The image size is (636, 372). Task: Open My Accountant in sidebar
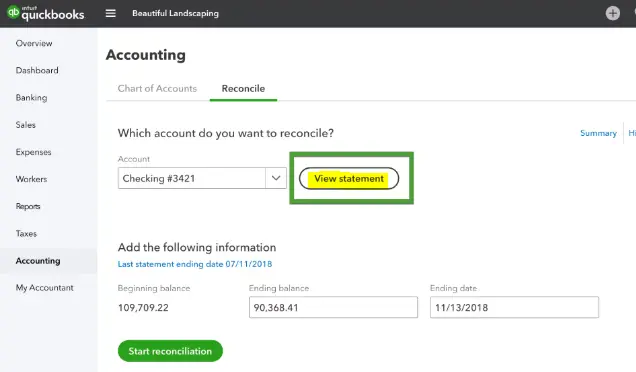[x=45, y=288]
